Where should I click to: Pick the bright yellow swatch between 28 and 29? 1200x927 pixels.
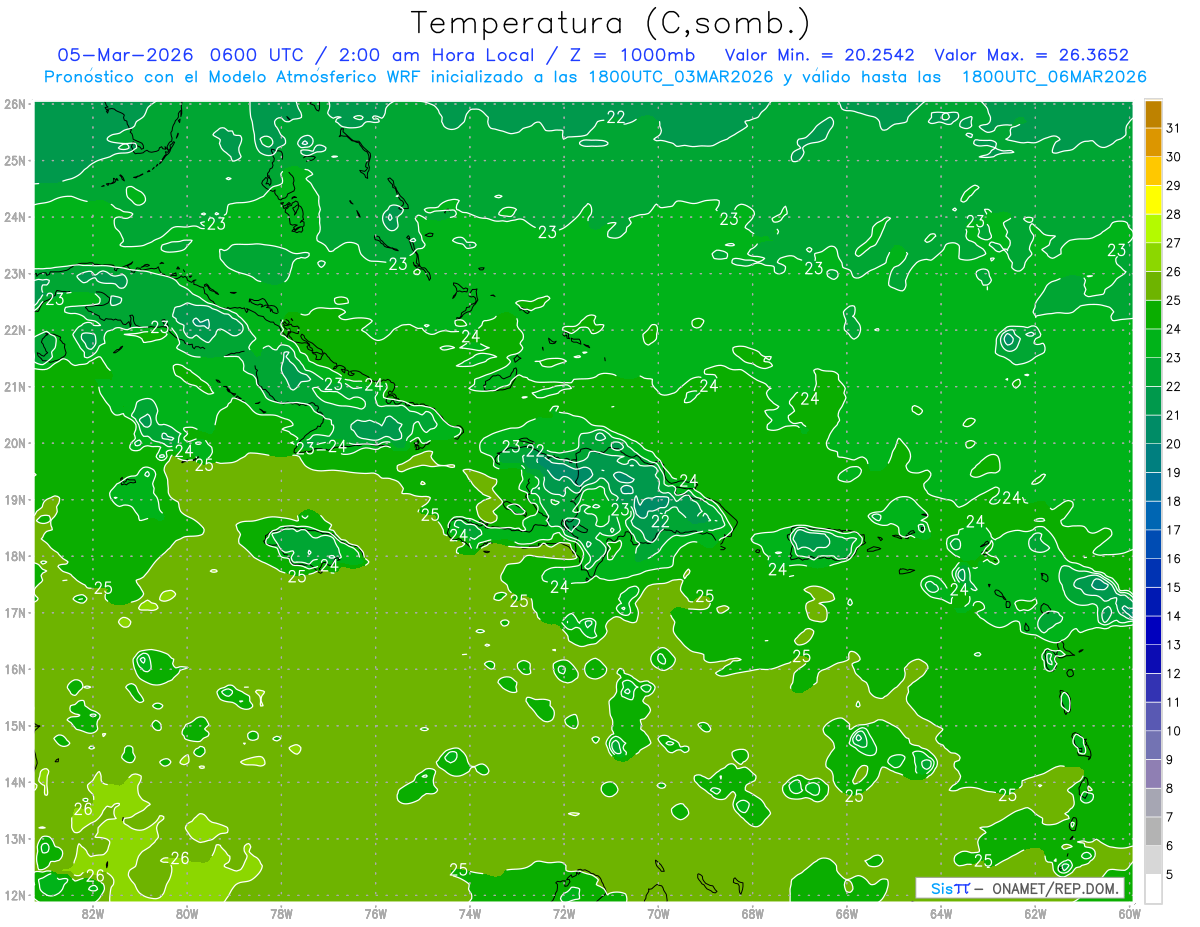pos(1153,200)
